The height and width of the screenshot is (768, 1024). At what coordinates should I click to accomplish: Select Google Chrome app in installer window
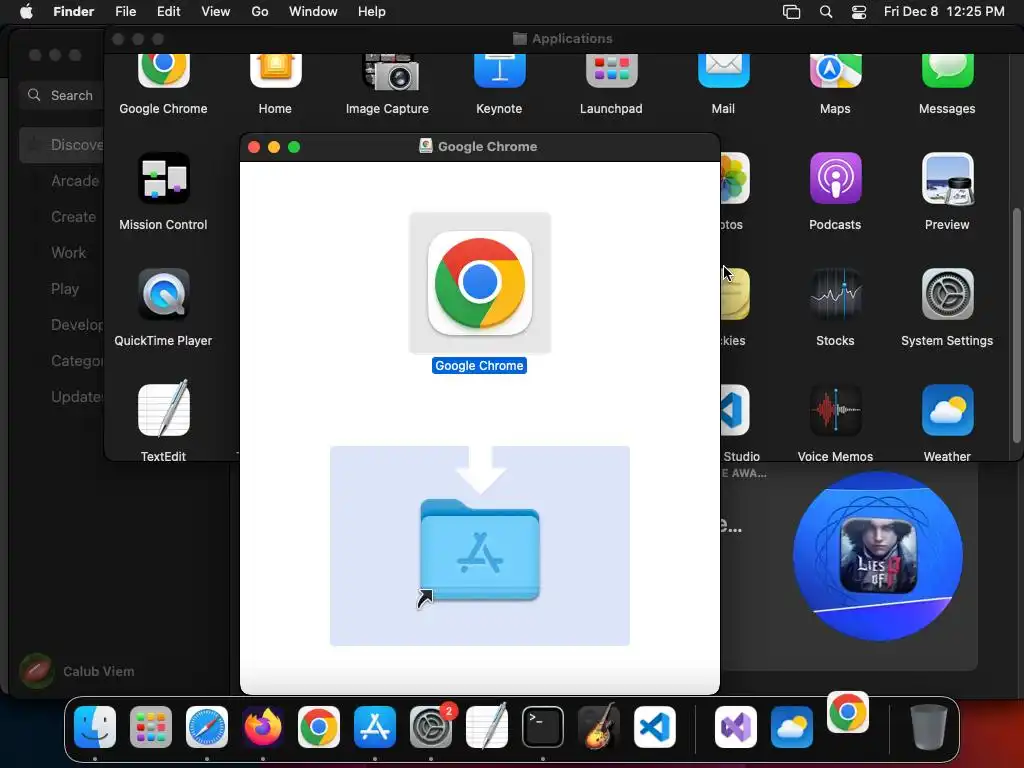point(479,283)
